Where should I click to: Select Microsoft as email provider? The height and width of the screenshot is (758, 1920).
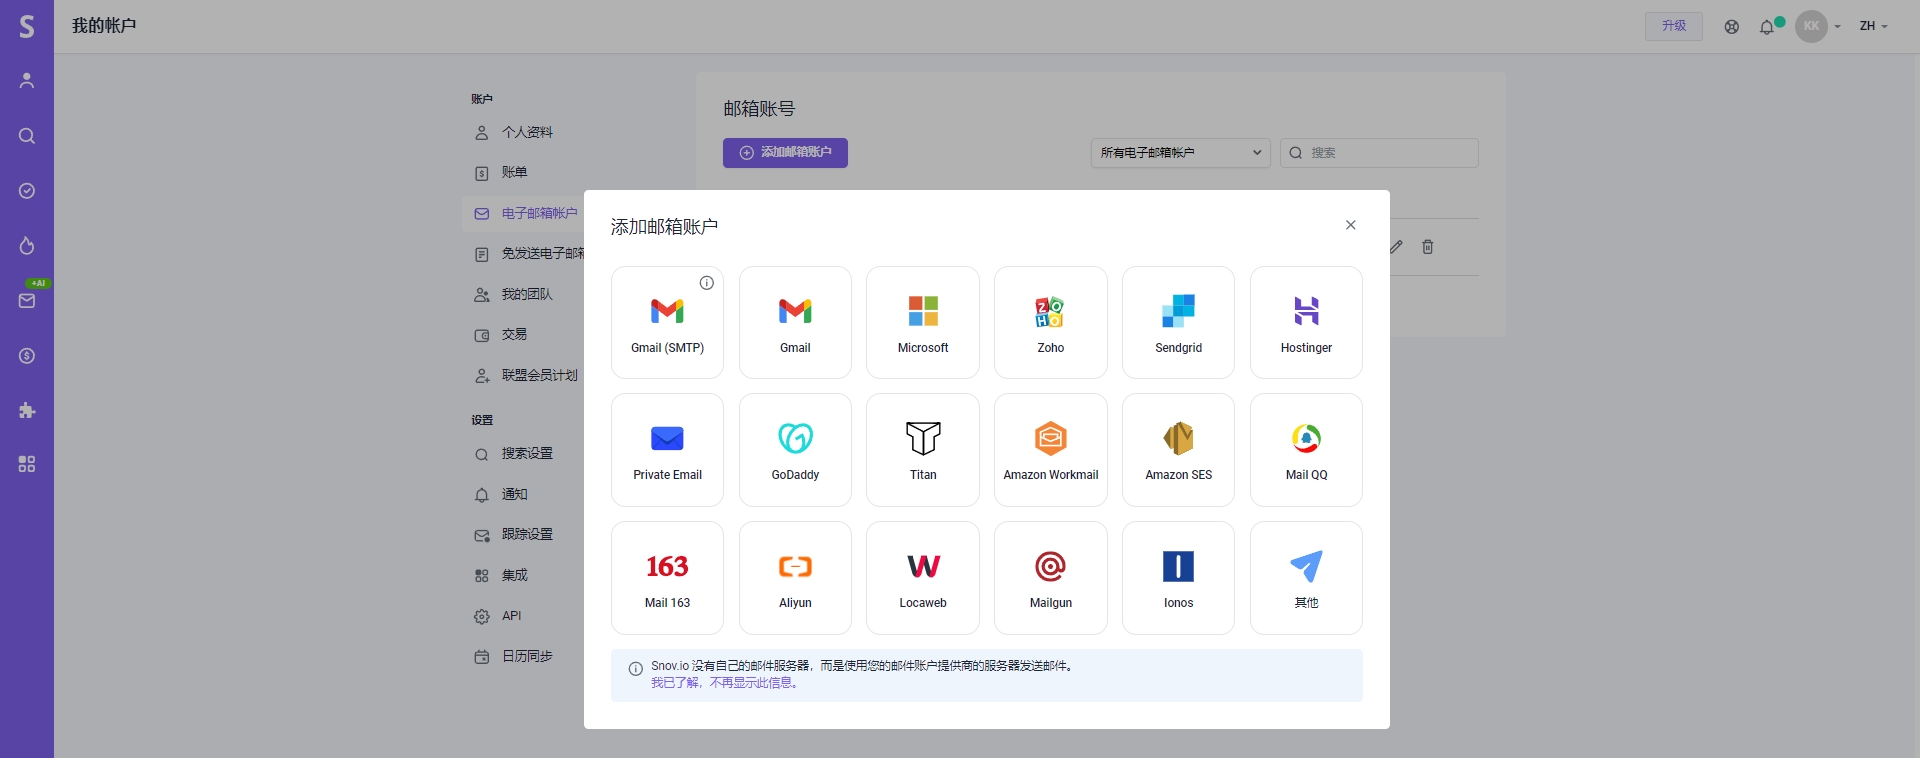[923, 322]
